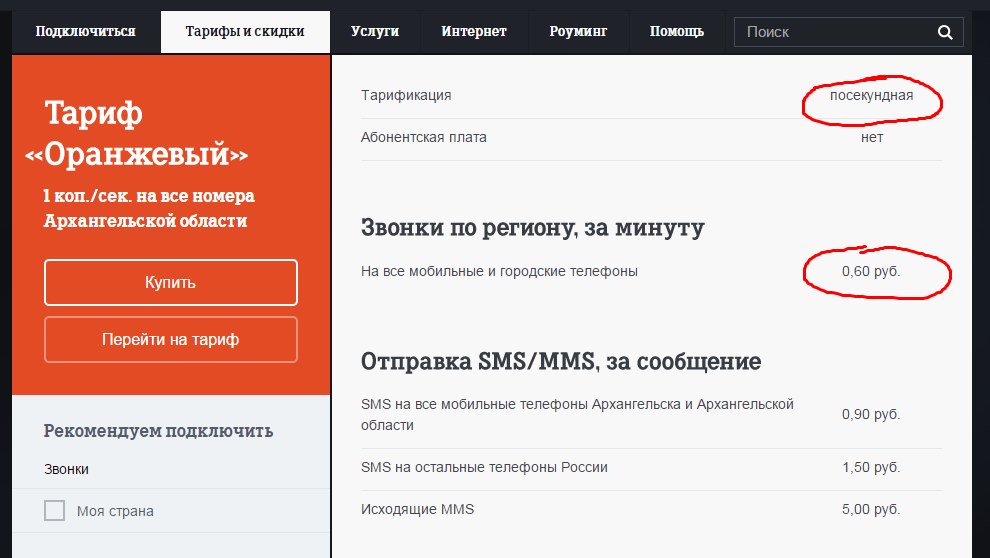Click the 1 коп./сек. tariff description
Viewport: 990px width, 558px height.
[148, 208]
